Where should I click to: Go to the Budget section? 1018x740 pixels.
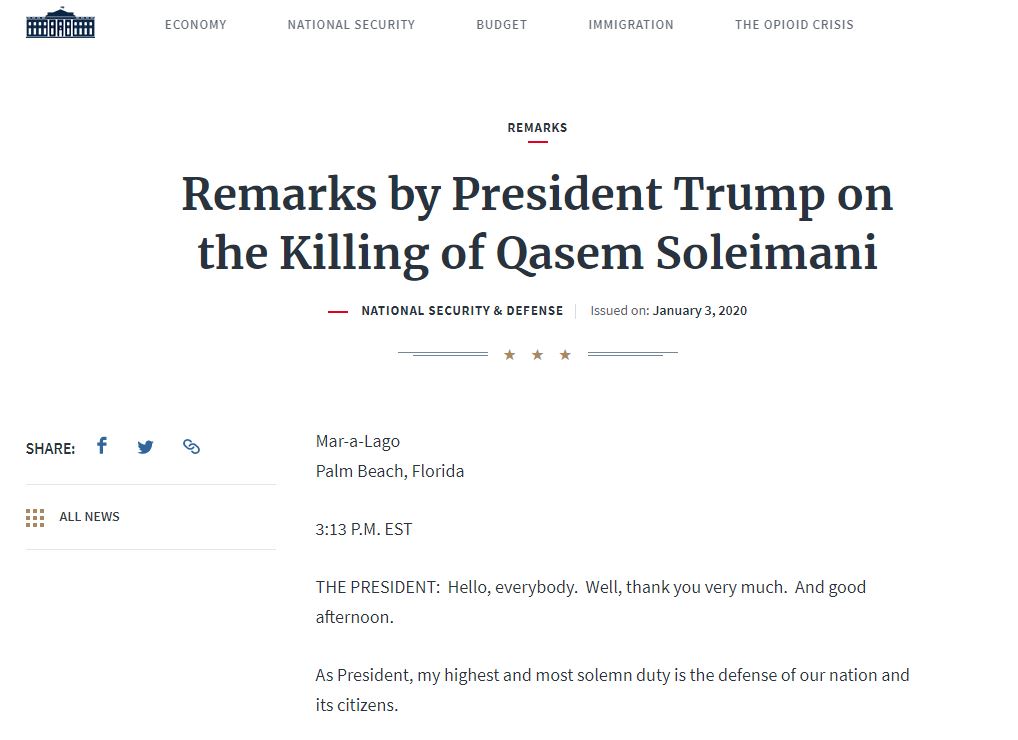(501, 25)
